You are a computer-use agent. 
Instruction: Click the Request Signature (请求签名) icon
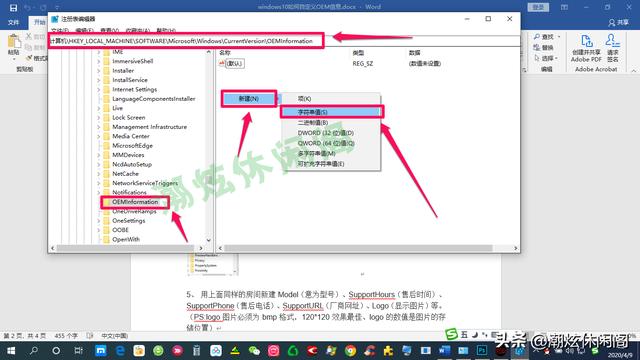pyautogui.click(x=613, y=41)
